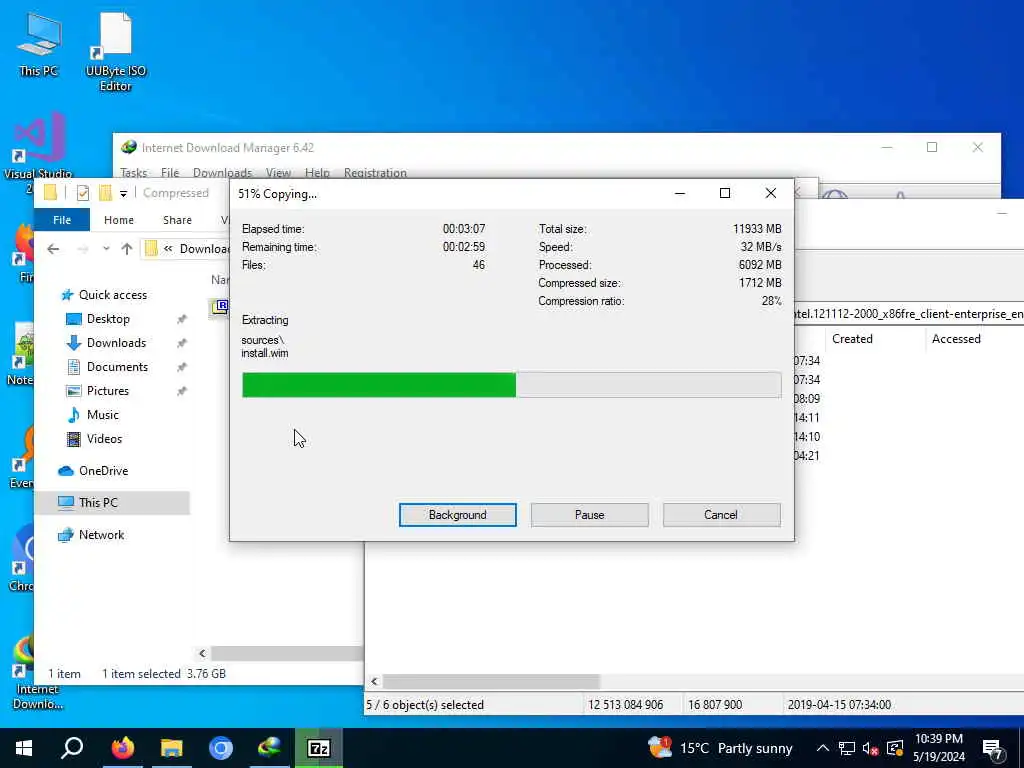This screenshot has height=768, width=1024.
Task: Open Firefox from the taskbar
Action: tap(122, 748)
